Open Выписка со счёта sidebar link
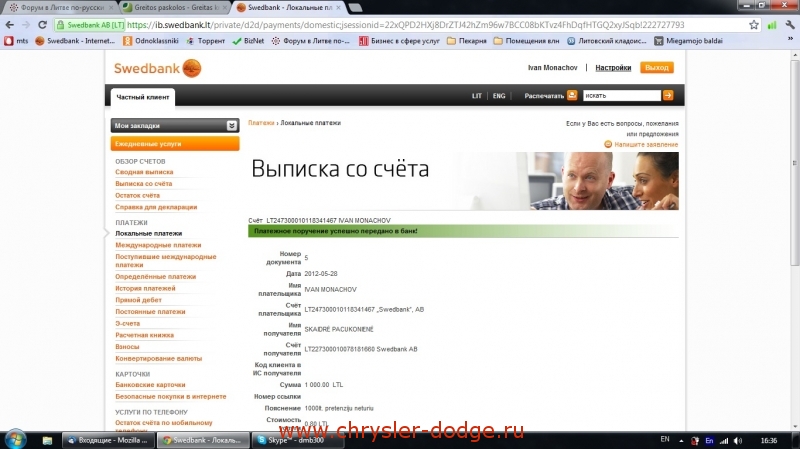 [144, 184]
